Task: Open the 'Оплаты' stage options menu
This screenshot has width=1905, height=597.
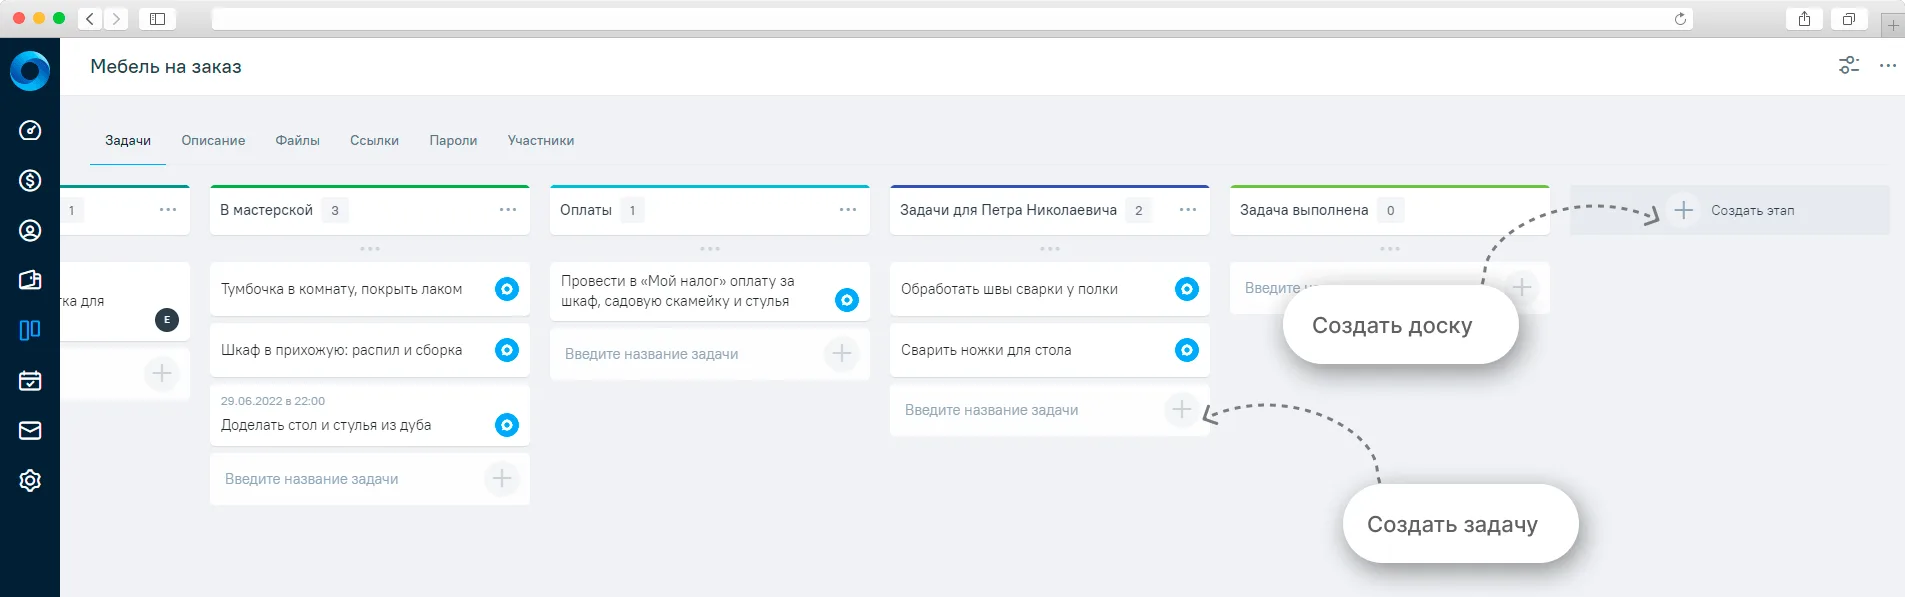Action: click(x=848, y=210)
